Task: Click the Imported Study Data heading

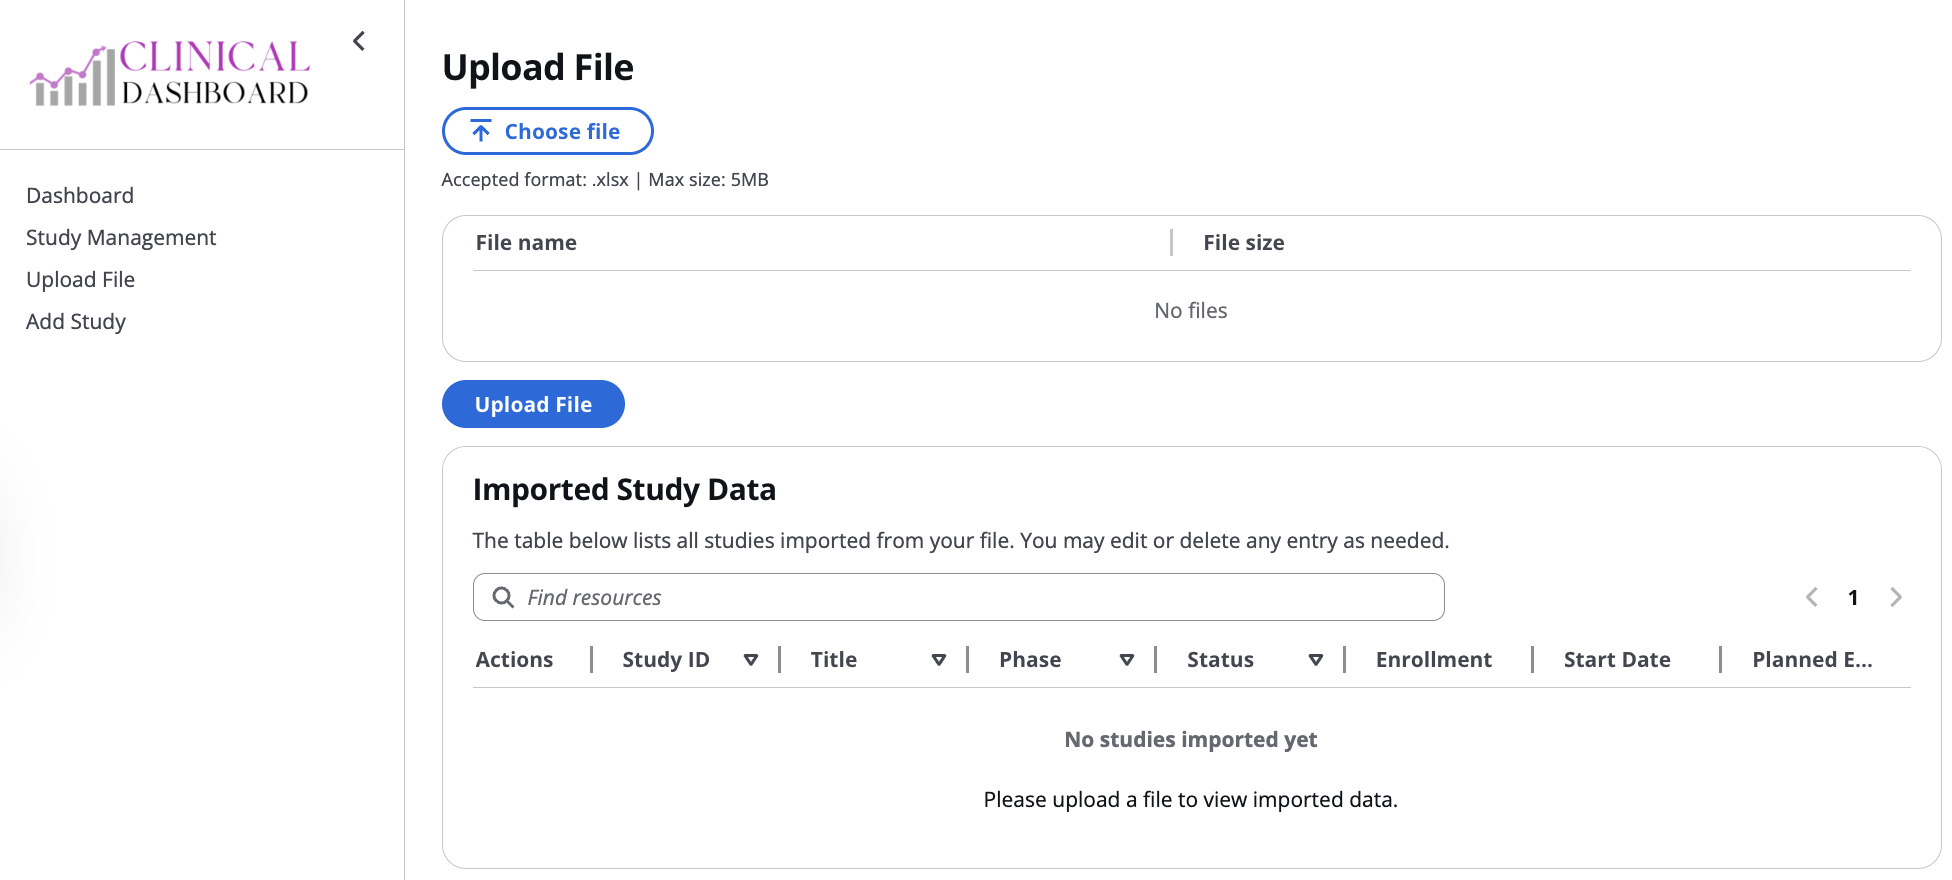Action: click(x=624, y=489)
